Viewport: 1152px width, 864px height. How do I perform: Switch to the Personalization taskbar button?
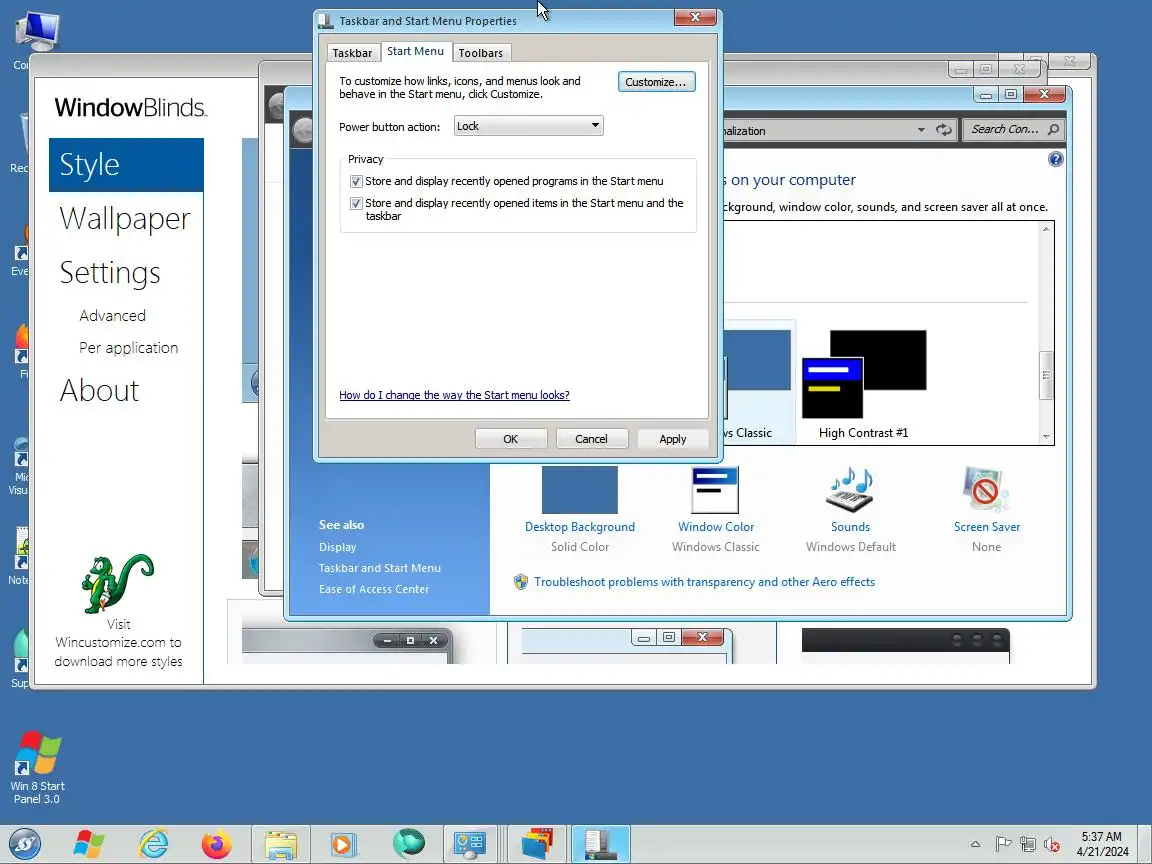538,844
